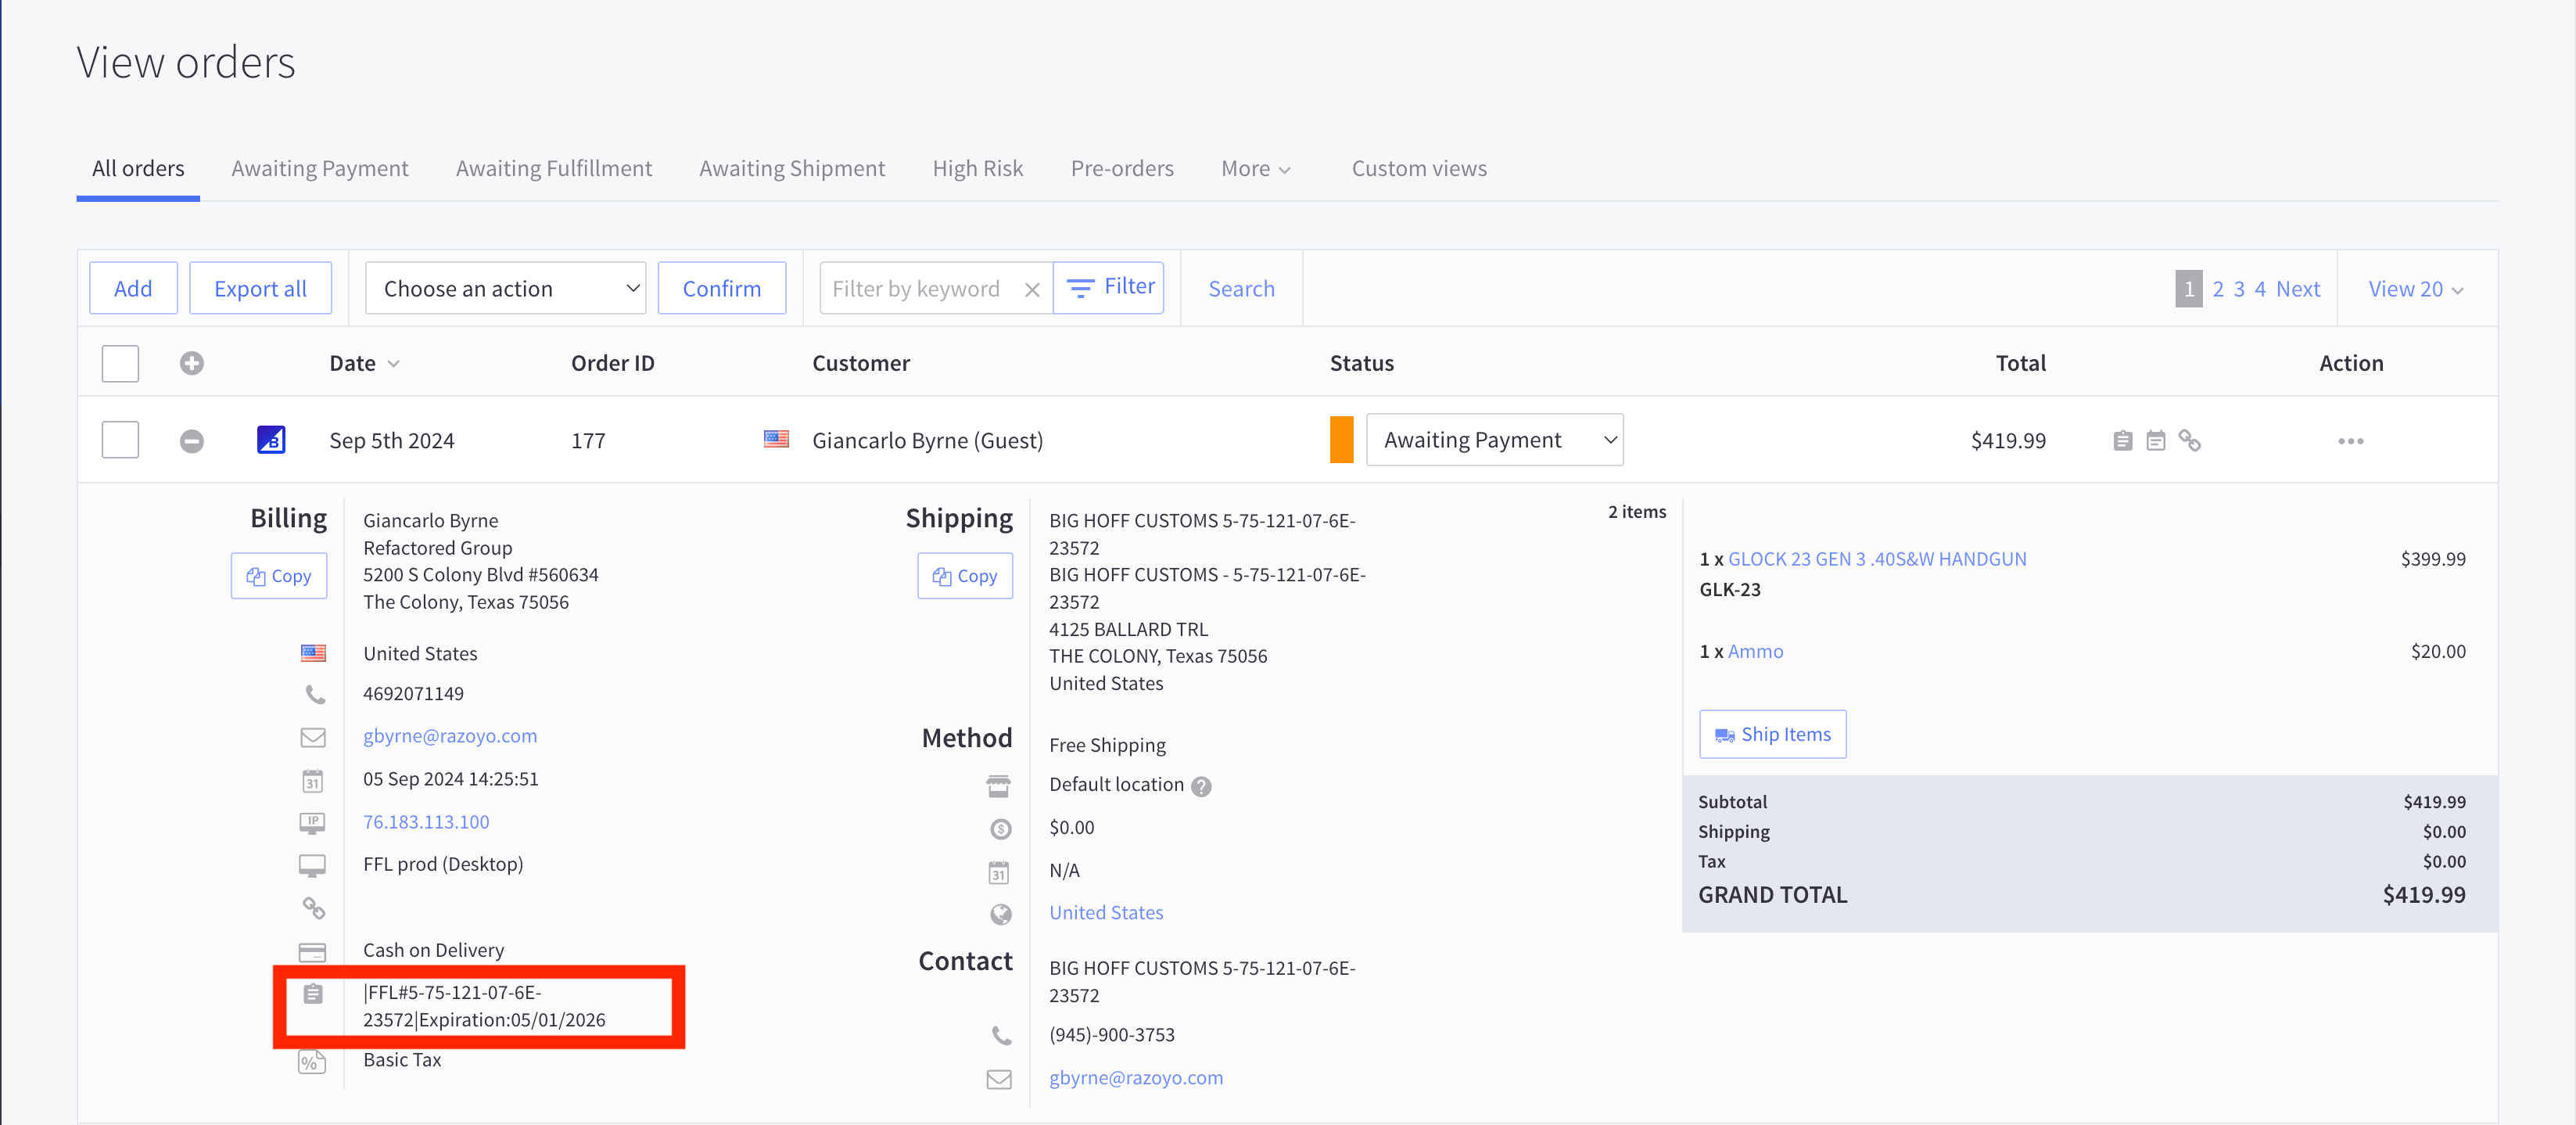
Task: Open the Awaiting Payment status dropdown
Action: (x=1494, y=440)
